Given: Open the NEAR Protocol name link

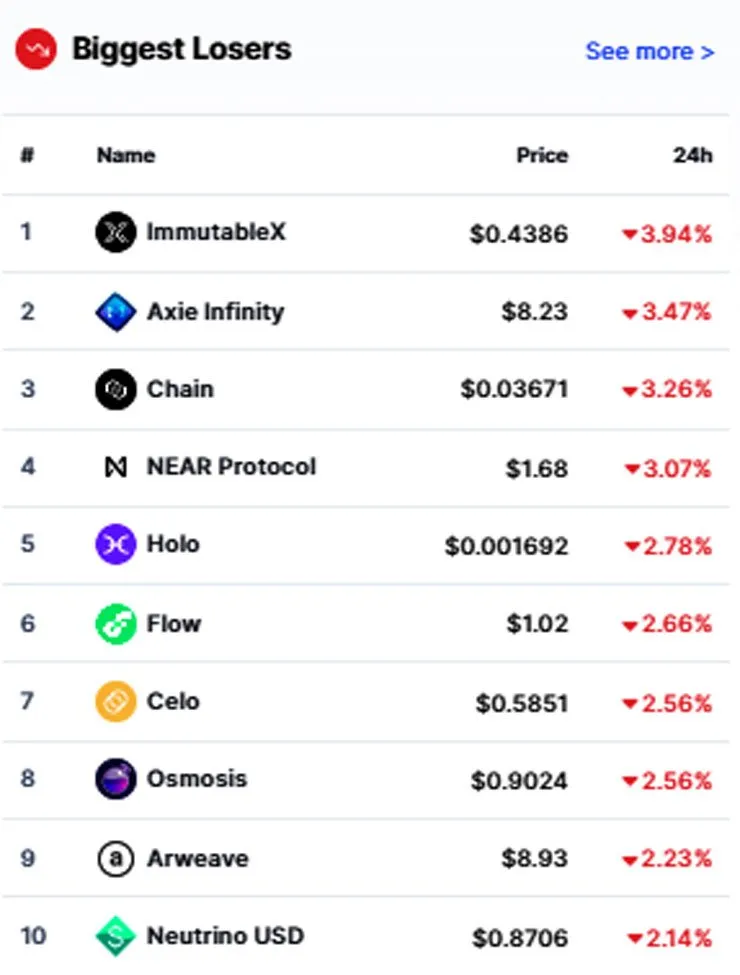Looking at the screenshot, I should pyautogui.click(x=231, y=466).
